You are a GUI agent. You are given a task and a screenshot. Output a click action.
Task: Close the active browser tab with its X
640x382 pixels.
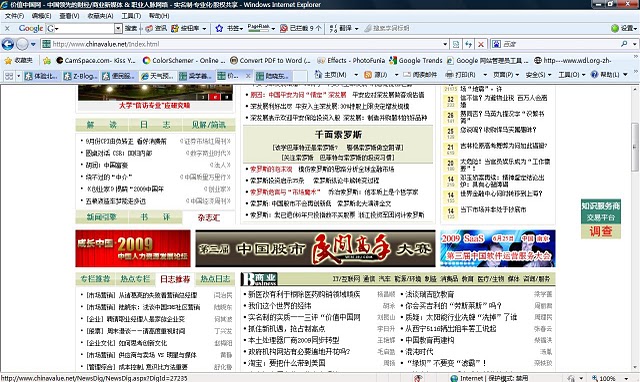[x=247, y=76]
